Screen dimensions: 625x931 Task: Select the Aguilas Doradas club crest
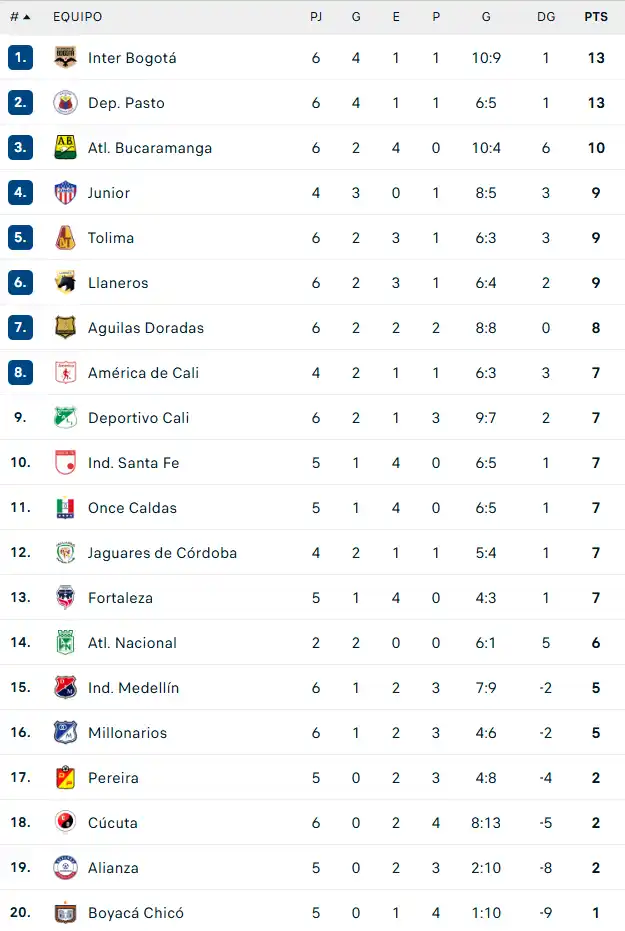click(x=65, y=327)
